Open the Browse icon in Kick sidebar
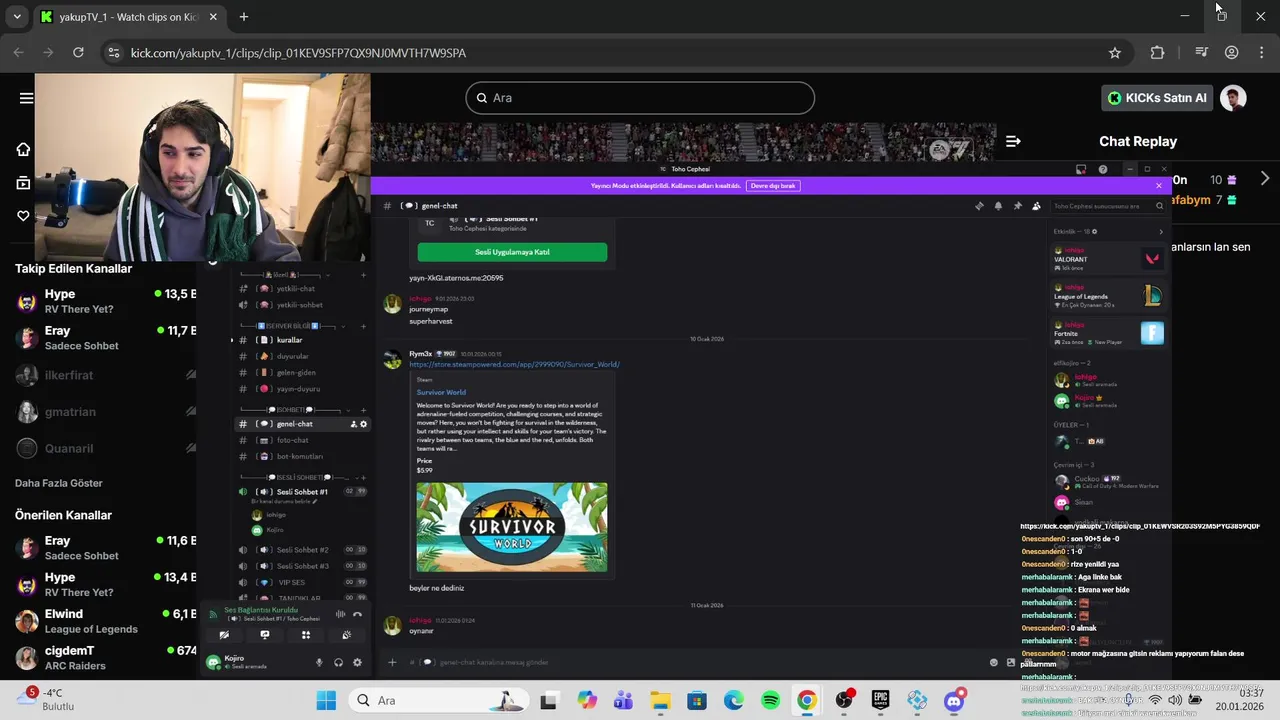The height and width of the screenshot is (720, 1280). [23, 183]
